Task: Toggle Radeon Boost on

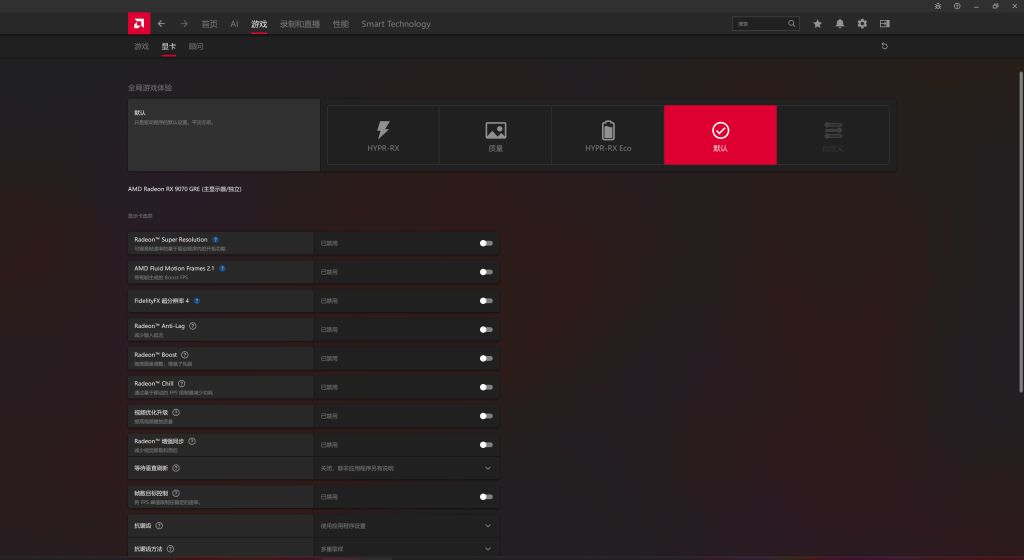Action: [x=486, y=358]
